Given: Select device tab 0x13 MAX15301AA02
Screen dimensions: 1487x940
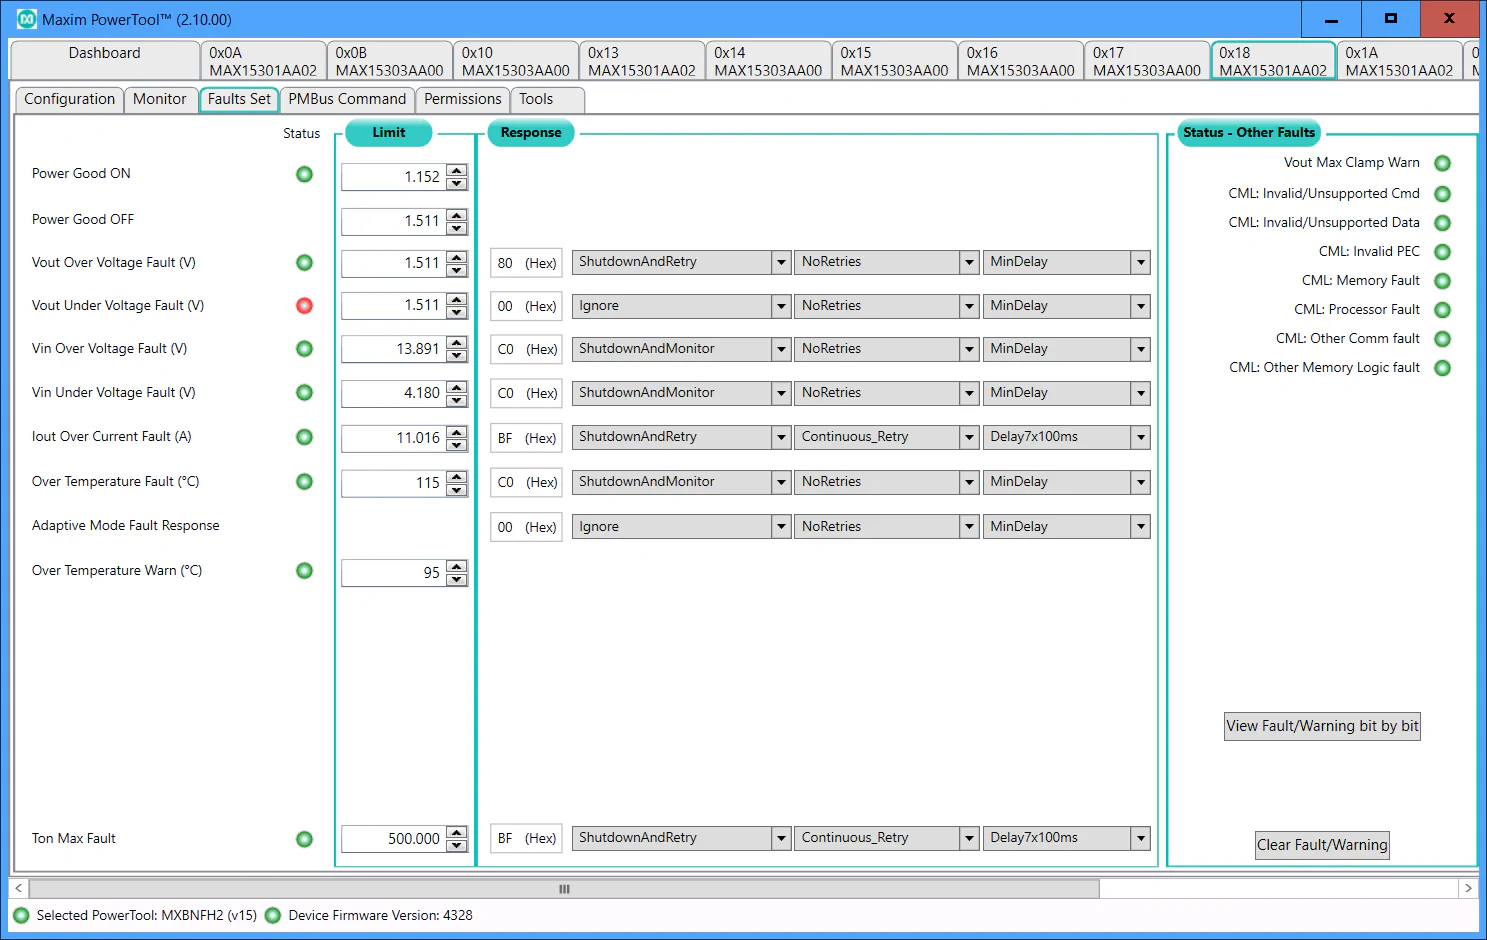Looking at the screenshot, I should pos(642,61).
